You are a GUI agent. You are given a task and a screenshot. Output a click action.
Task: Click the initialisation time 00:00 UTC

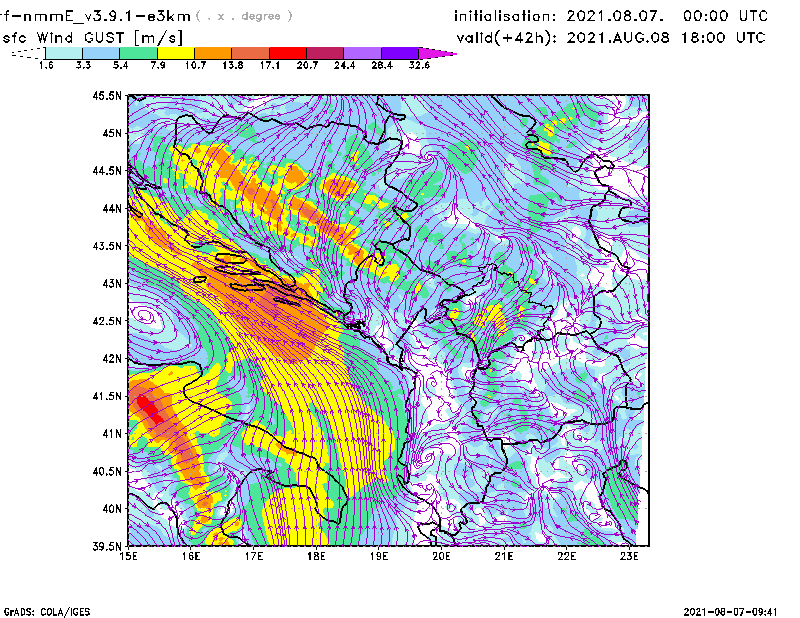(x=726, y=16)
